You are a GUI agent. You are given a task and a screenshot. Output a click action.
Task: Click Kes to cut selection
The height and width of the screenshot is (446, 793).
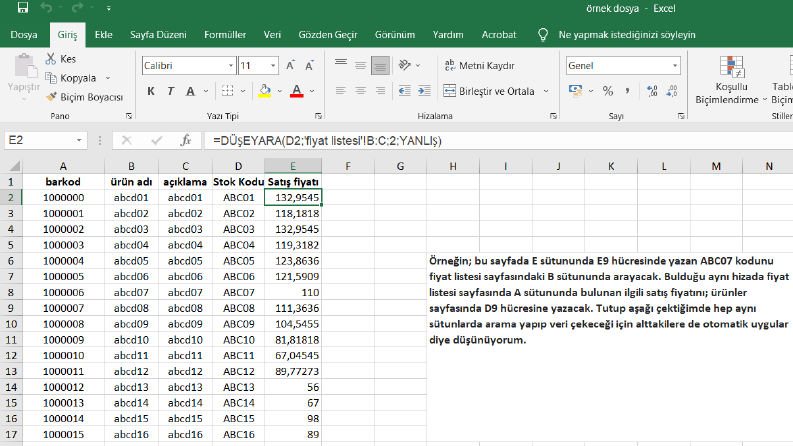click(x=61, y=59)
